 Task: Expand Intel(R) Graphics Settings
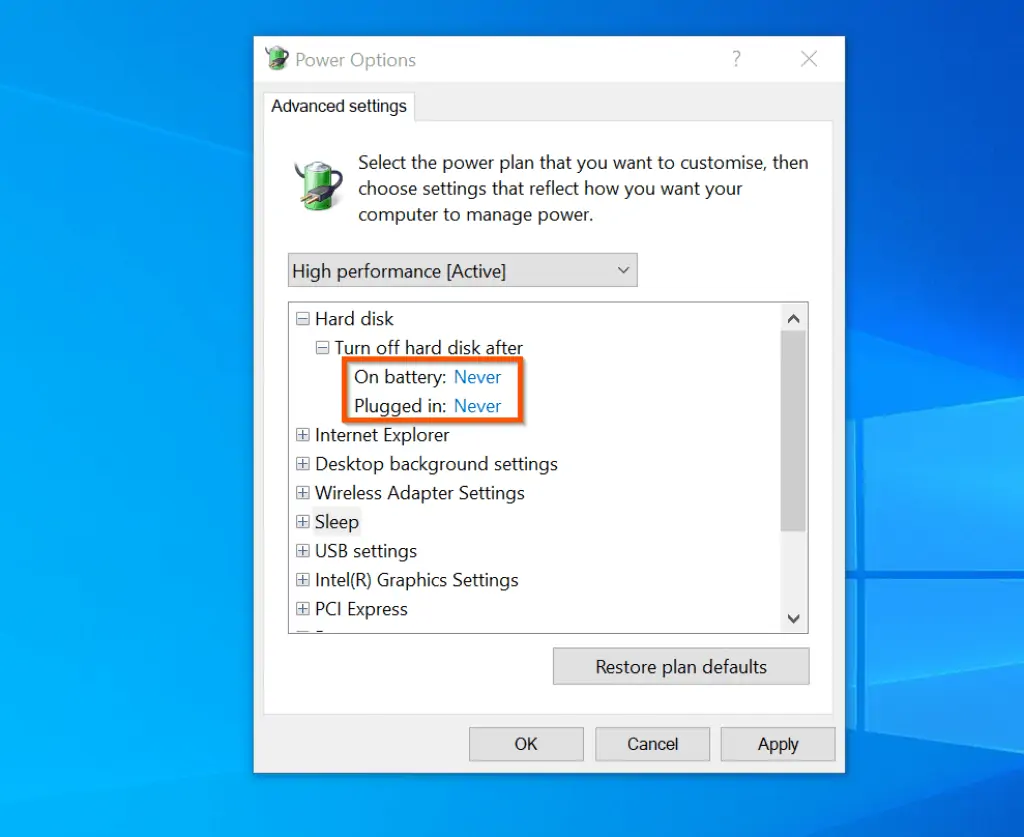[x=302, y=579]
